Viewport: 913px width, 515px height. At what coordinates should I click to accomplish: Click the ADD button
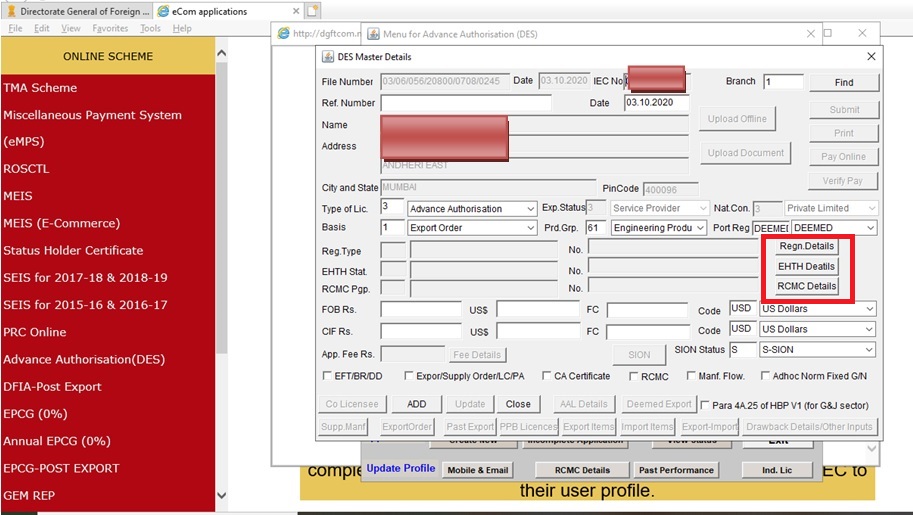(416, 404)
